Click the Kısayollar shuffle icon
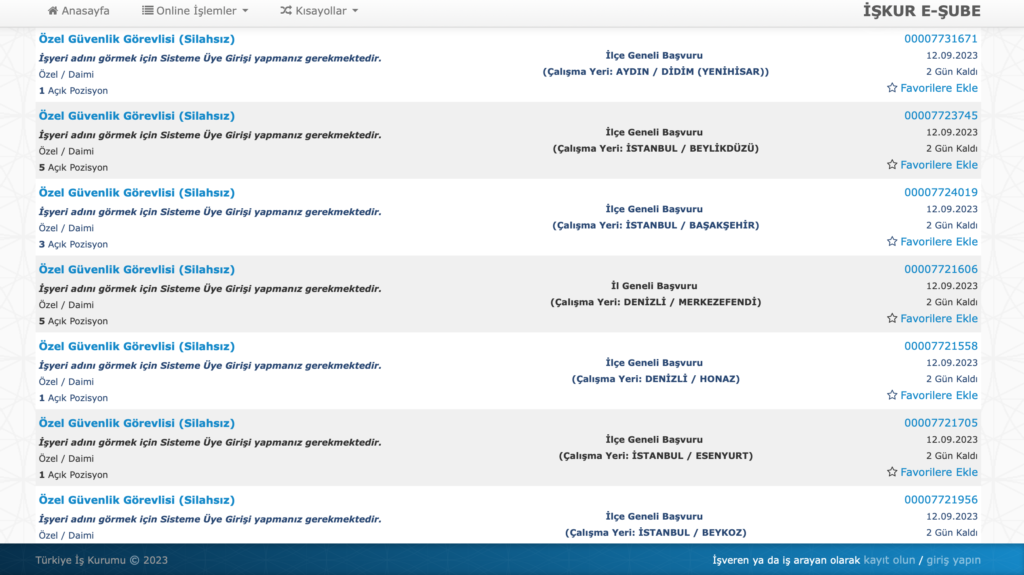 click(286, 11)
